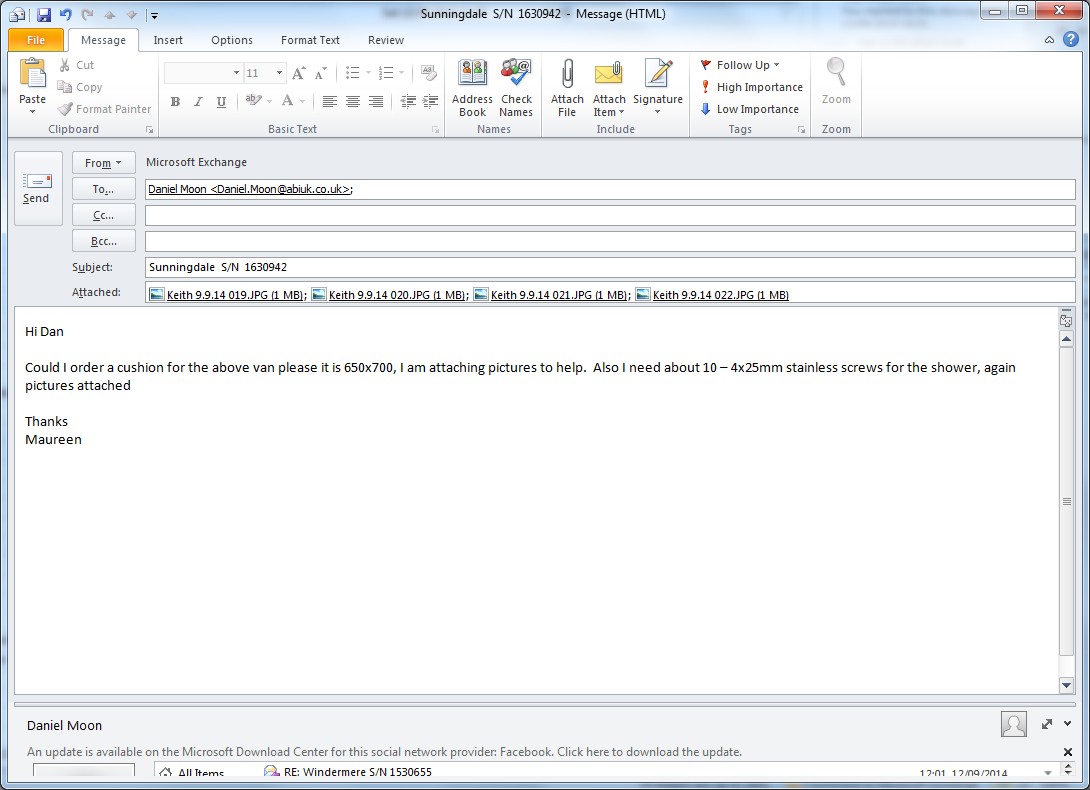Click the Bcc... button
Viewport: 1090px width, 790px height.
coord(104,241)
